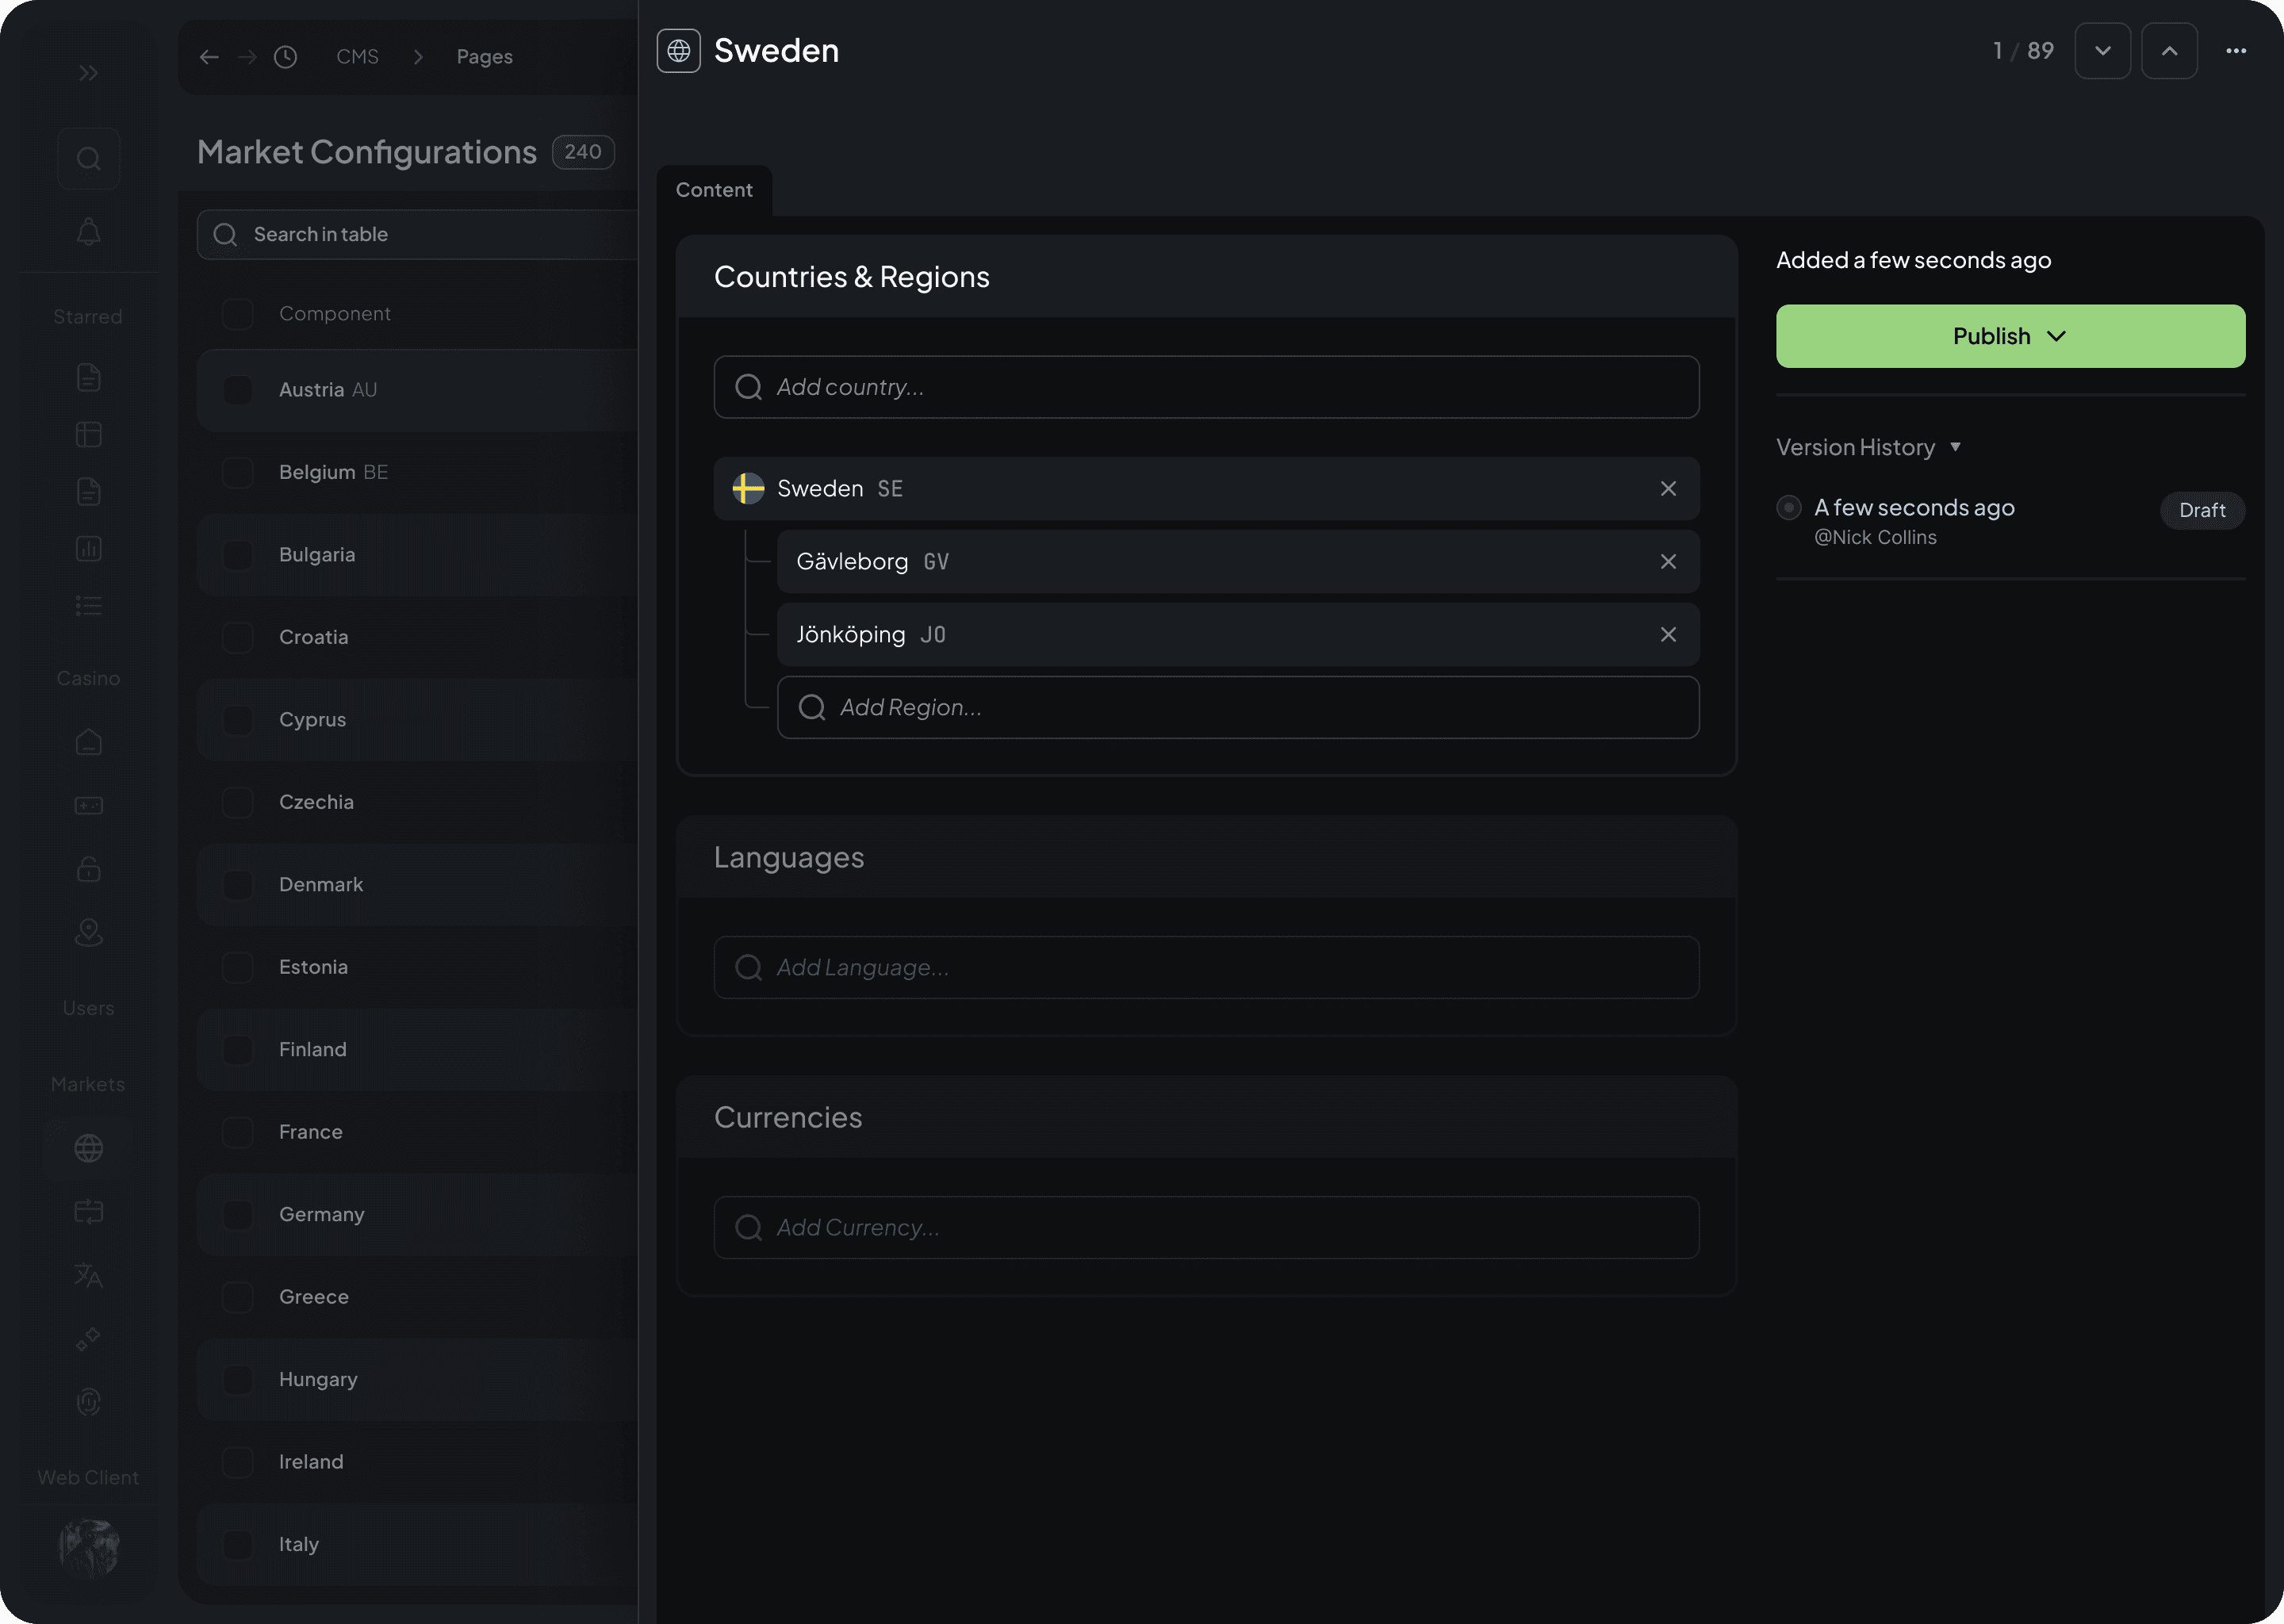
Task: Go to next record with down chevron
Action: [2102, 51]
